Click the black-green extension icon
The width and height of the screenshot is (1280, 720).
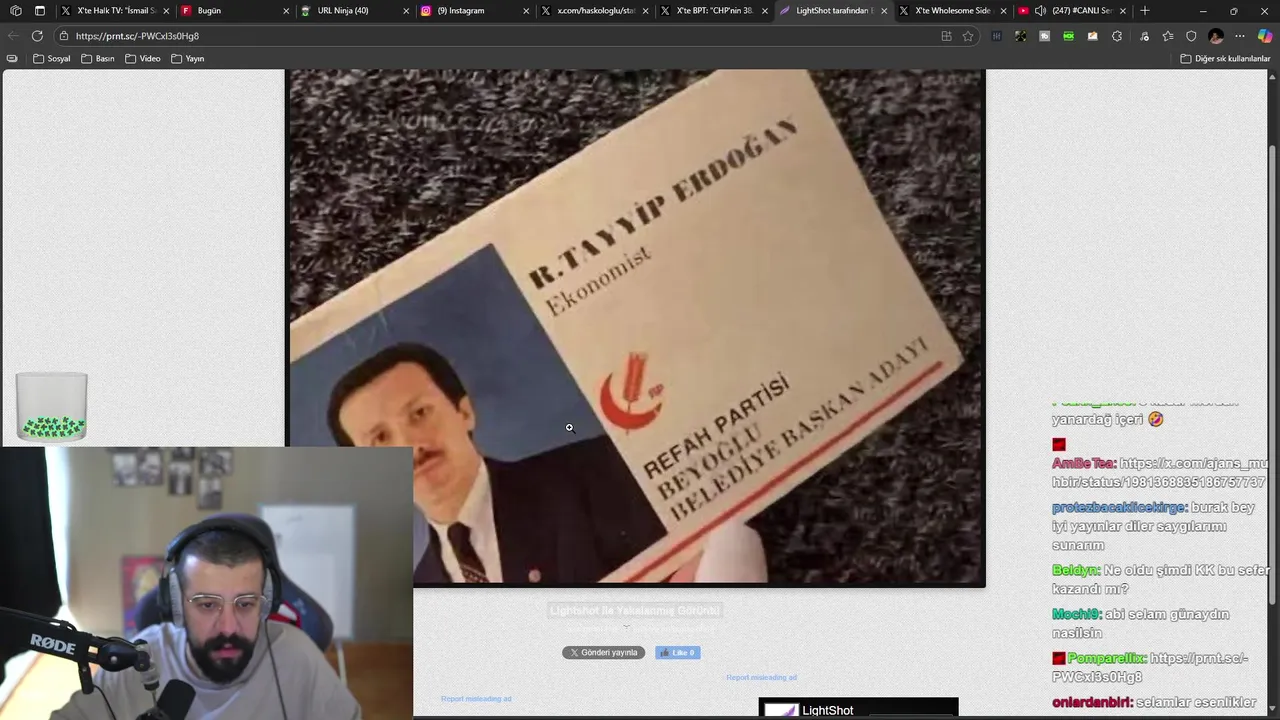pyautogui.click(x=1020, y=36)
